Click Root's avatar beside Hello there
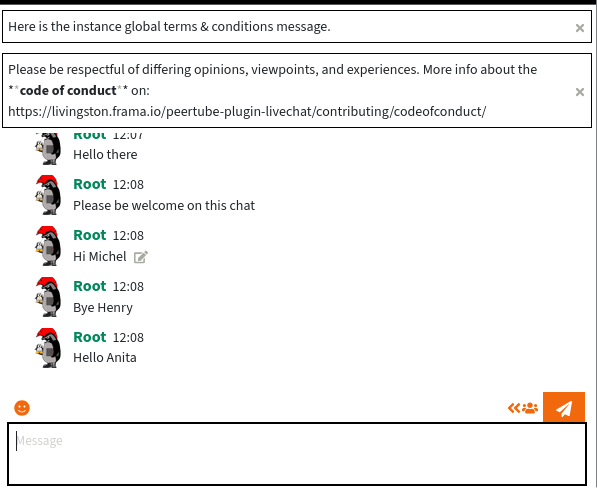This screenshot has height=493, width=597. [48, 148]
